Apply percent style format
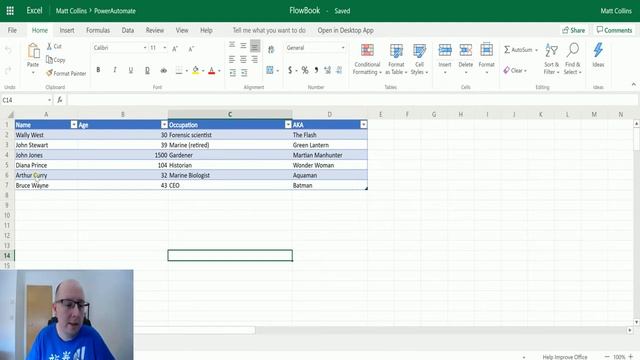 tap(305, 70)
